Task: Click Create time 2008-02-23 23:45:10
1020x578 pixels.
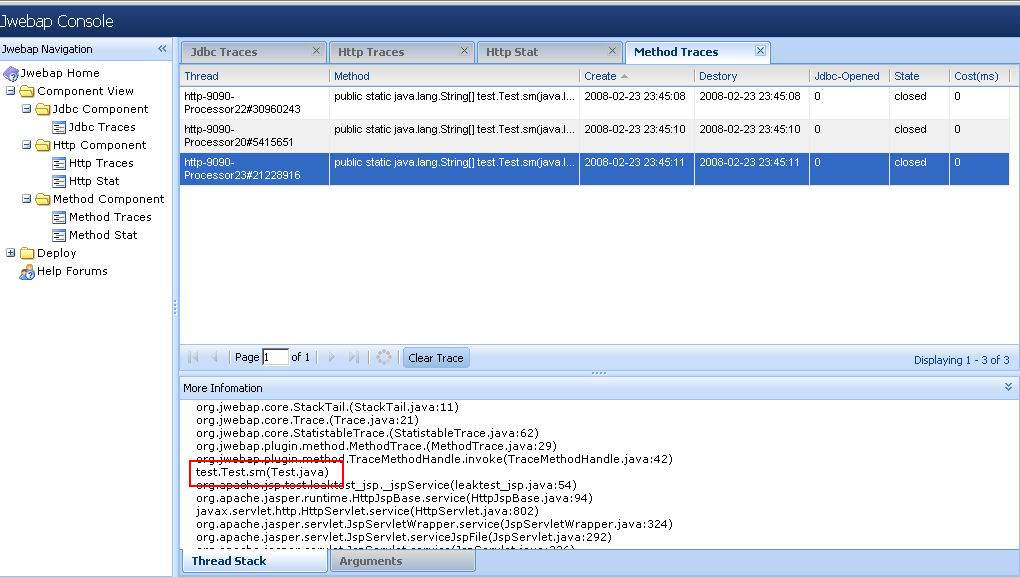Action: pos(635,129)
